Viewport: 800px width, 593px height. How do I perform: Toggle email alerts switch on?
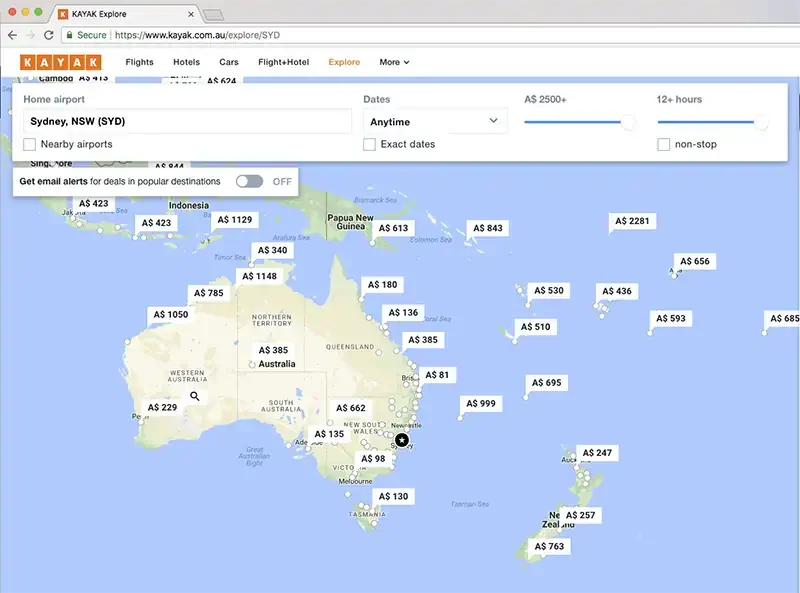249,181
